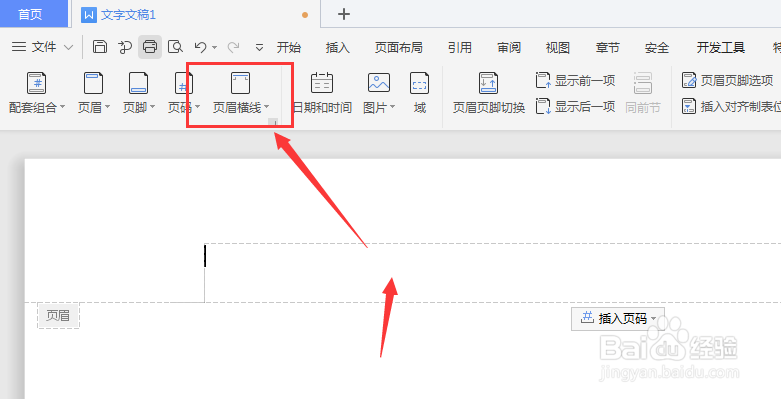Expand the undo history arrow
Image resolution: width=781 pixels, height=399 pixels.
point(215,47)
